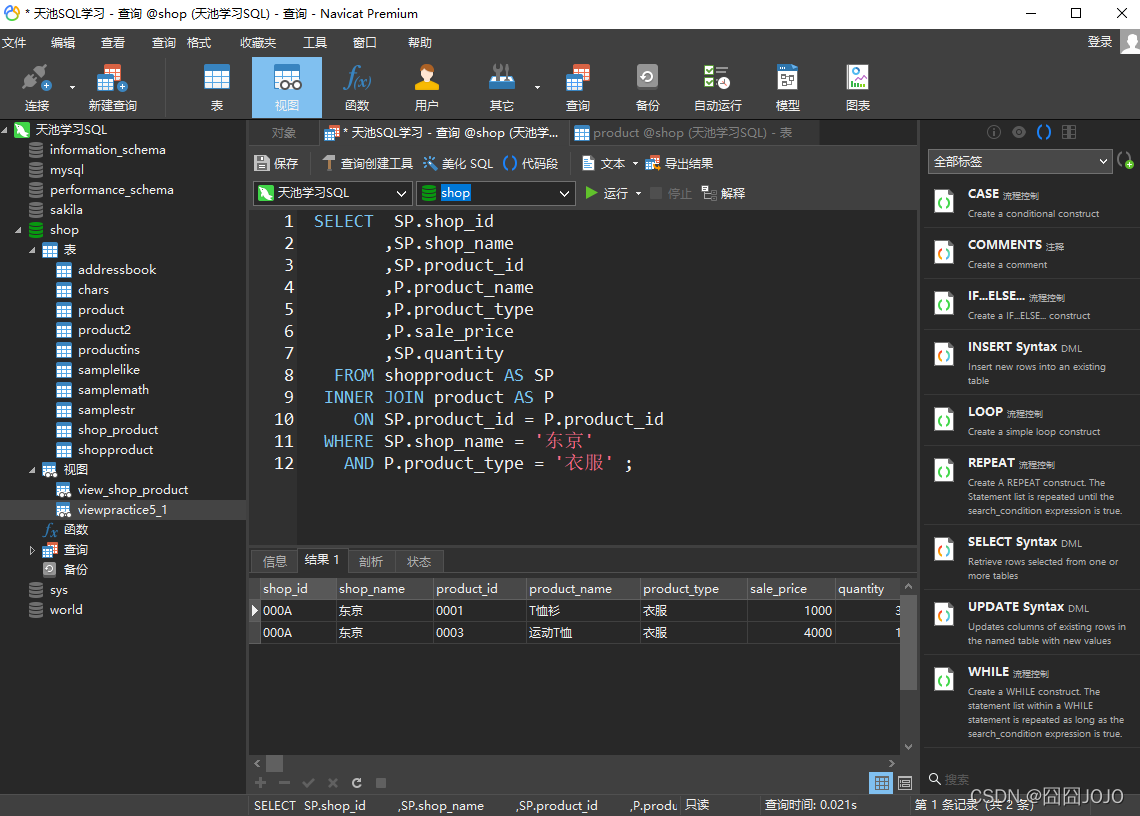Collapse the 表 tables tree node
Viewport: 1140px width, 816px height.
coord(32,250)
